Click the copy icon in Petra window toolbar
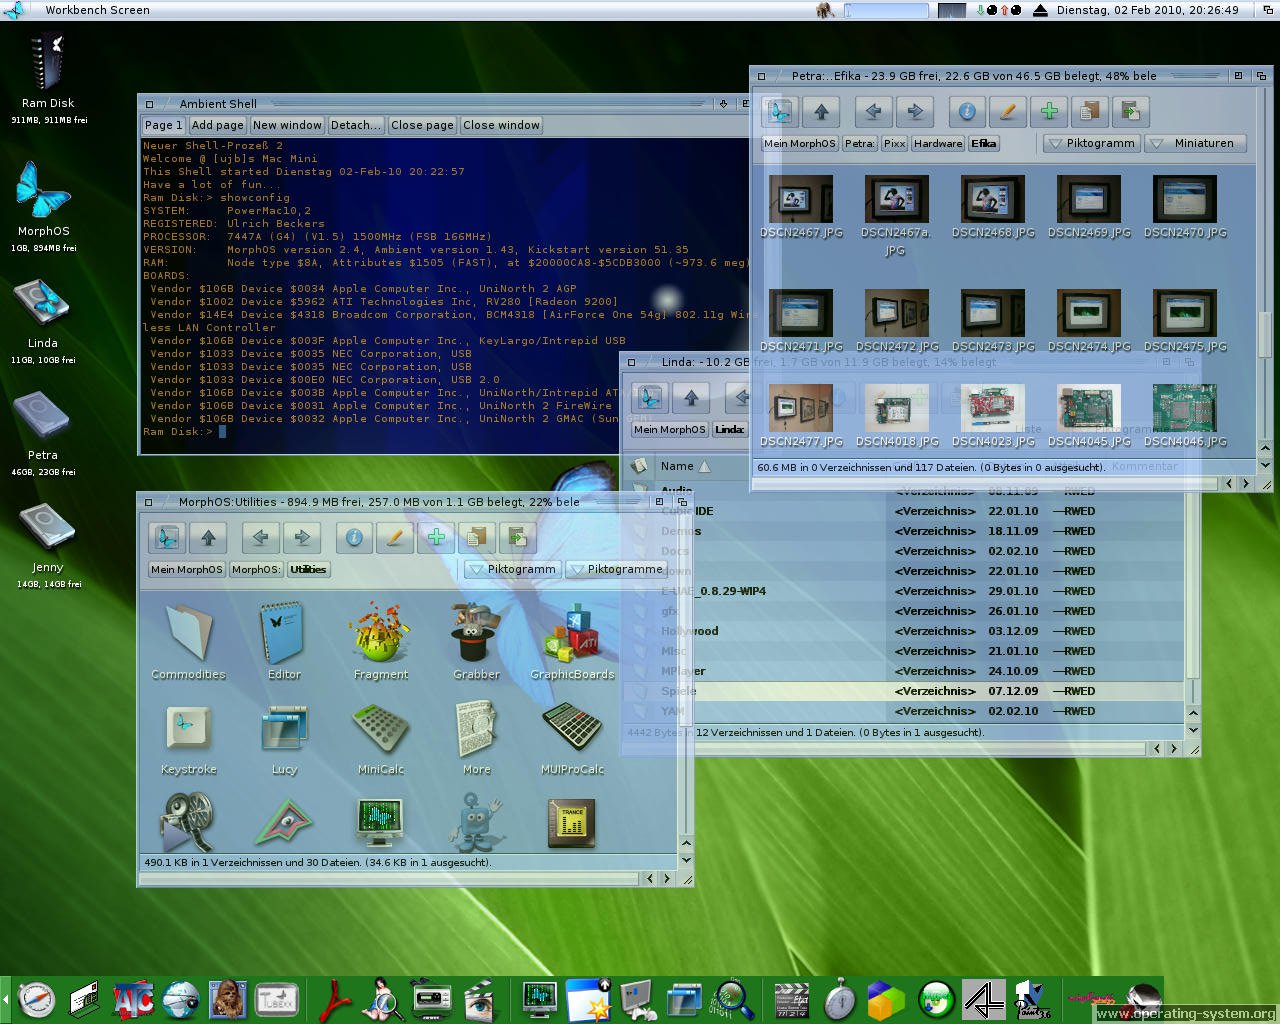Screen dimensions: 1280x1024 (x=1090, y=112)
